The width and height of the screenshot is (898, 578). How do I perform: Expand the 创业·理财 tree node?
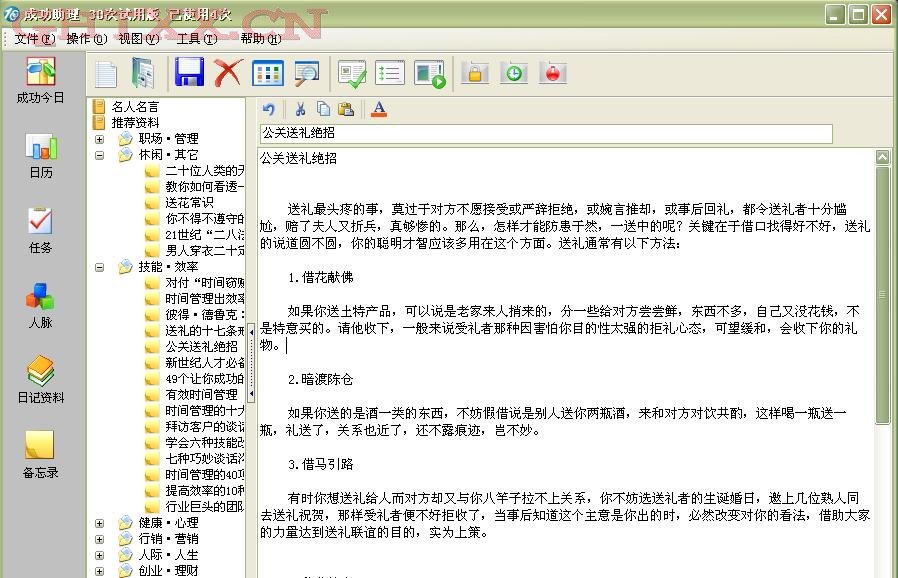(x=100, y=571)
